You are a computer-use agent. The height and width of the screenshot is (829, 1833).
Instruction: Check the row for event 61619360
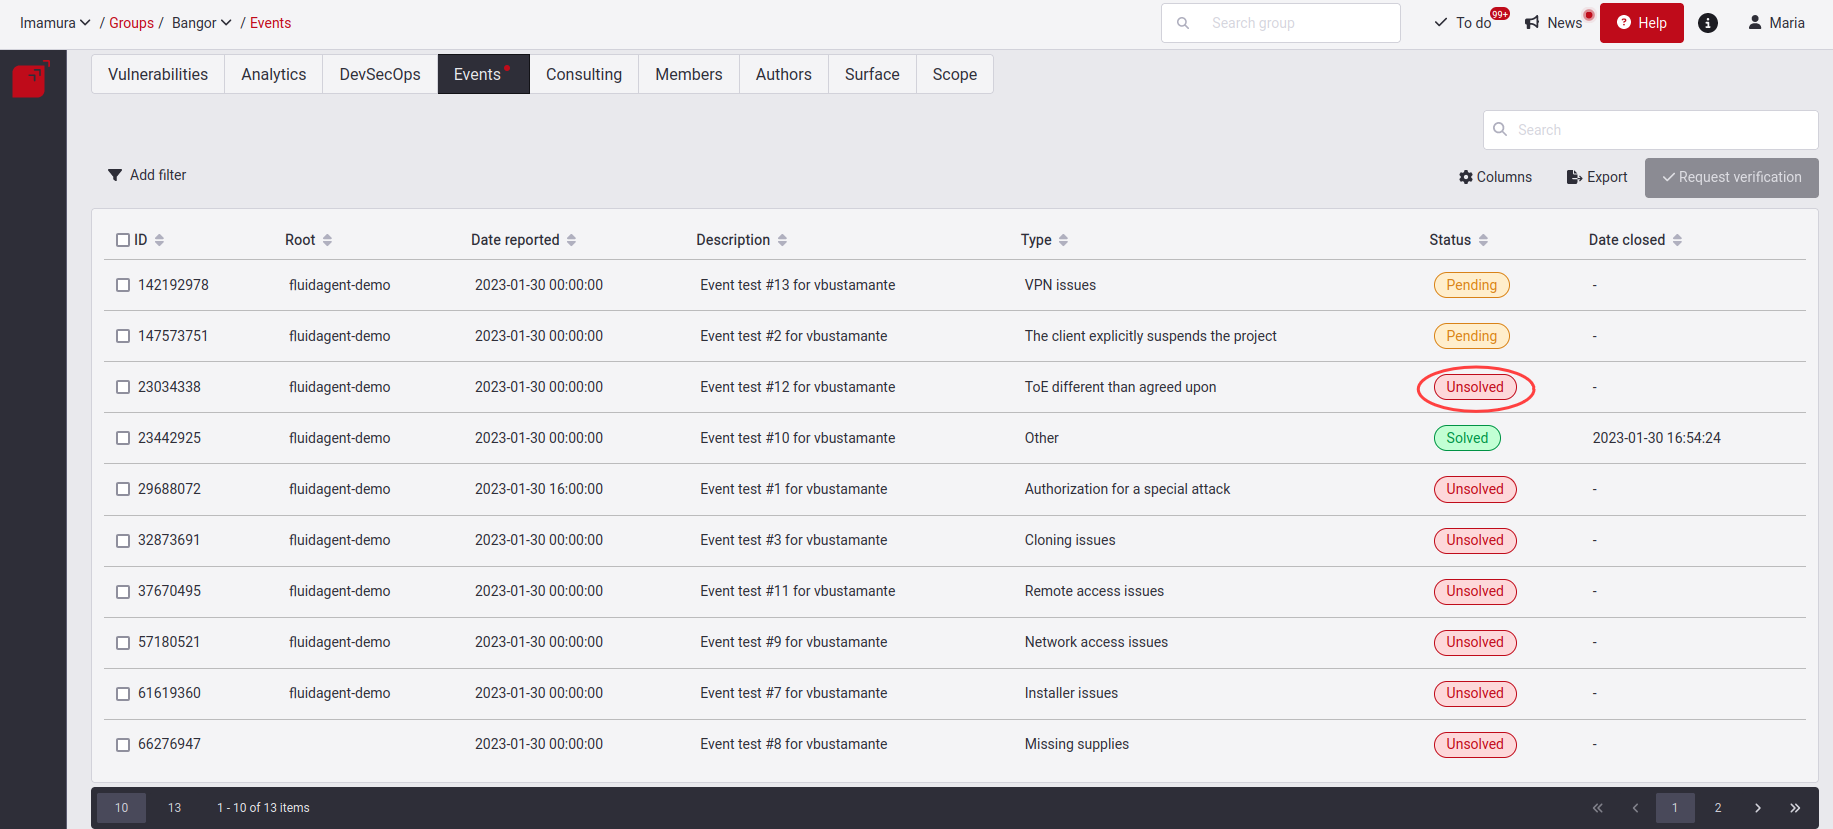pyautogui.click(x=123, y=694)
